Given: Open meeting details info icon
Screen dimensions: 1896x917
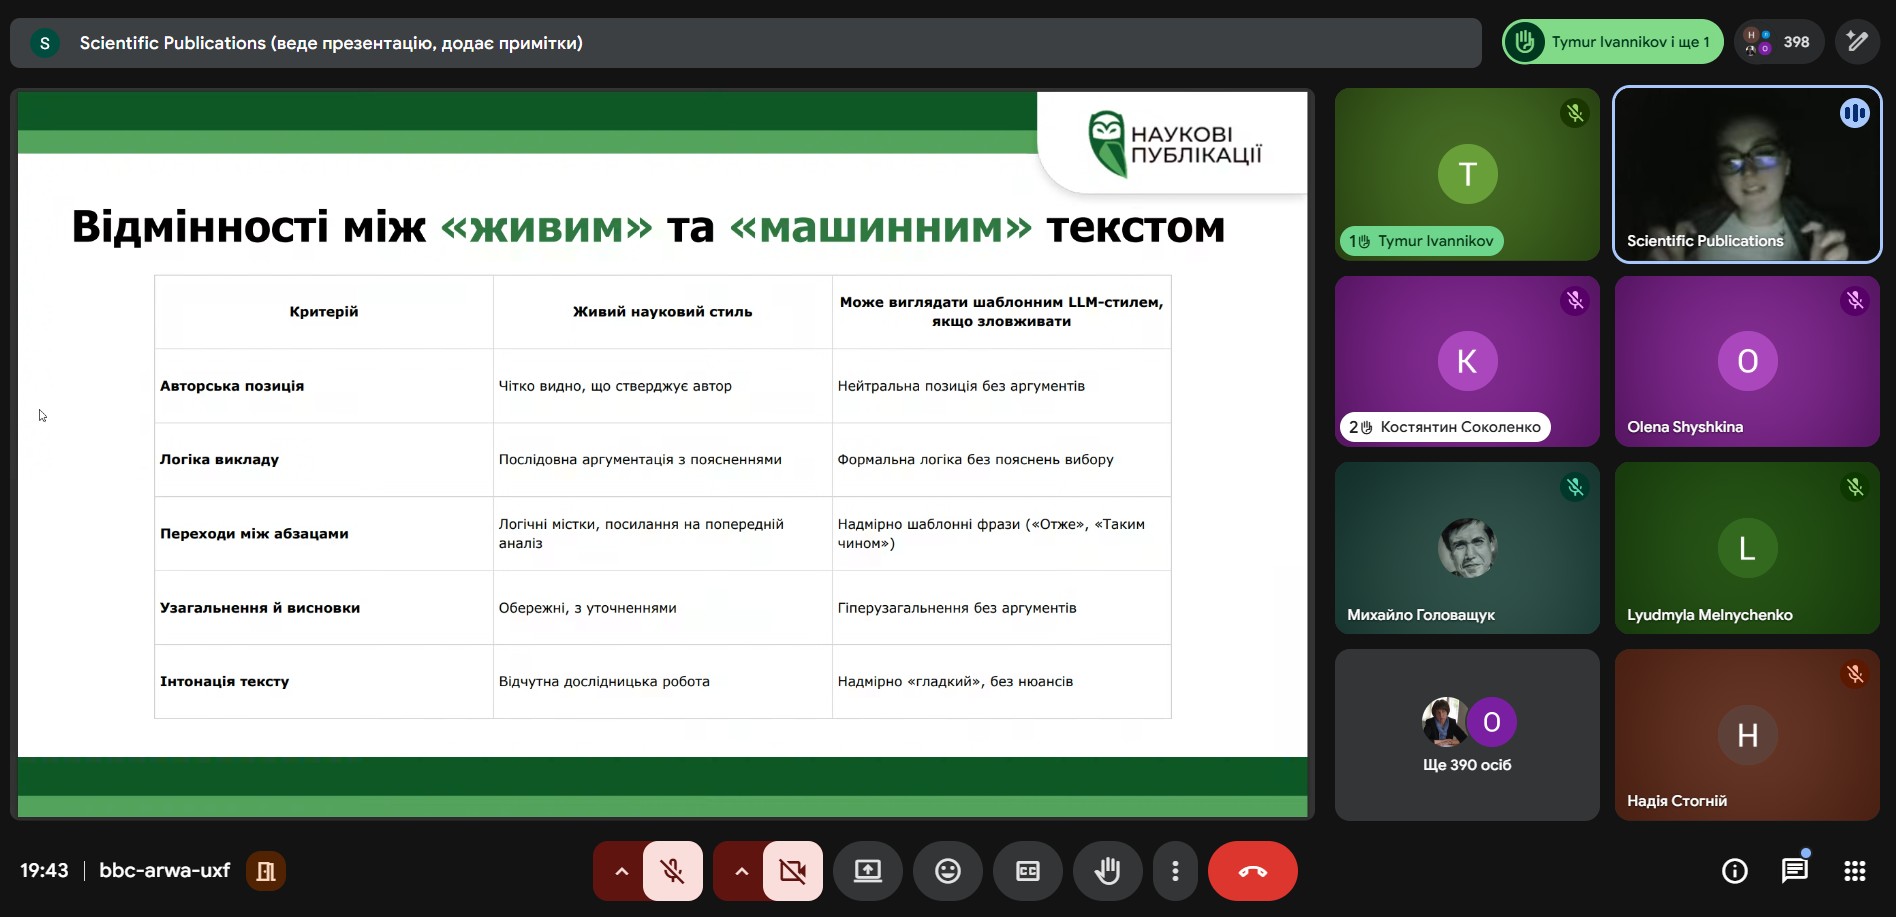Looking at the screenshot, I should click(x=1734, y=871).
